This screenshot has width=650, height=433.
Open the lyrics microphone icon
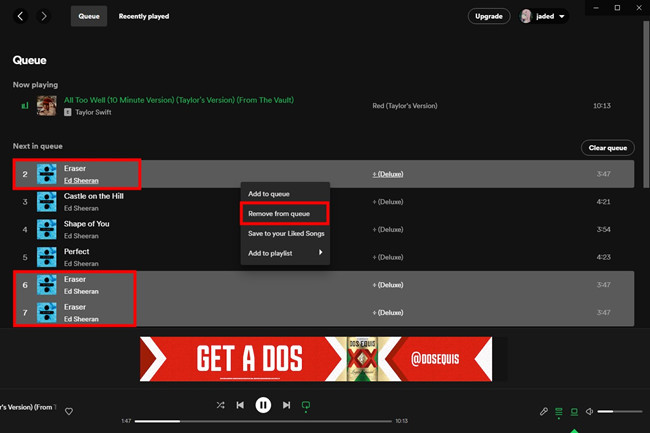point(543,411)
